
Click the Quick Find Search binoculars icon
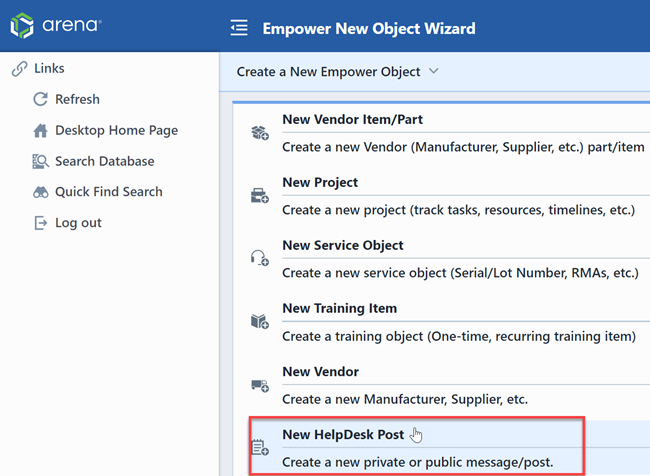pyautogui.click(x=41, y=192)
